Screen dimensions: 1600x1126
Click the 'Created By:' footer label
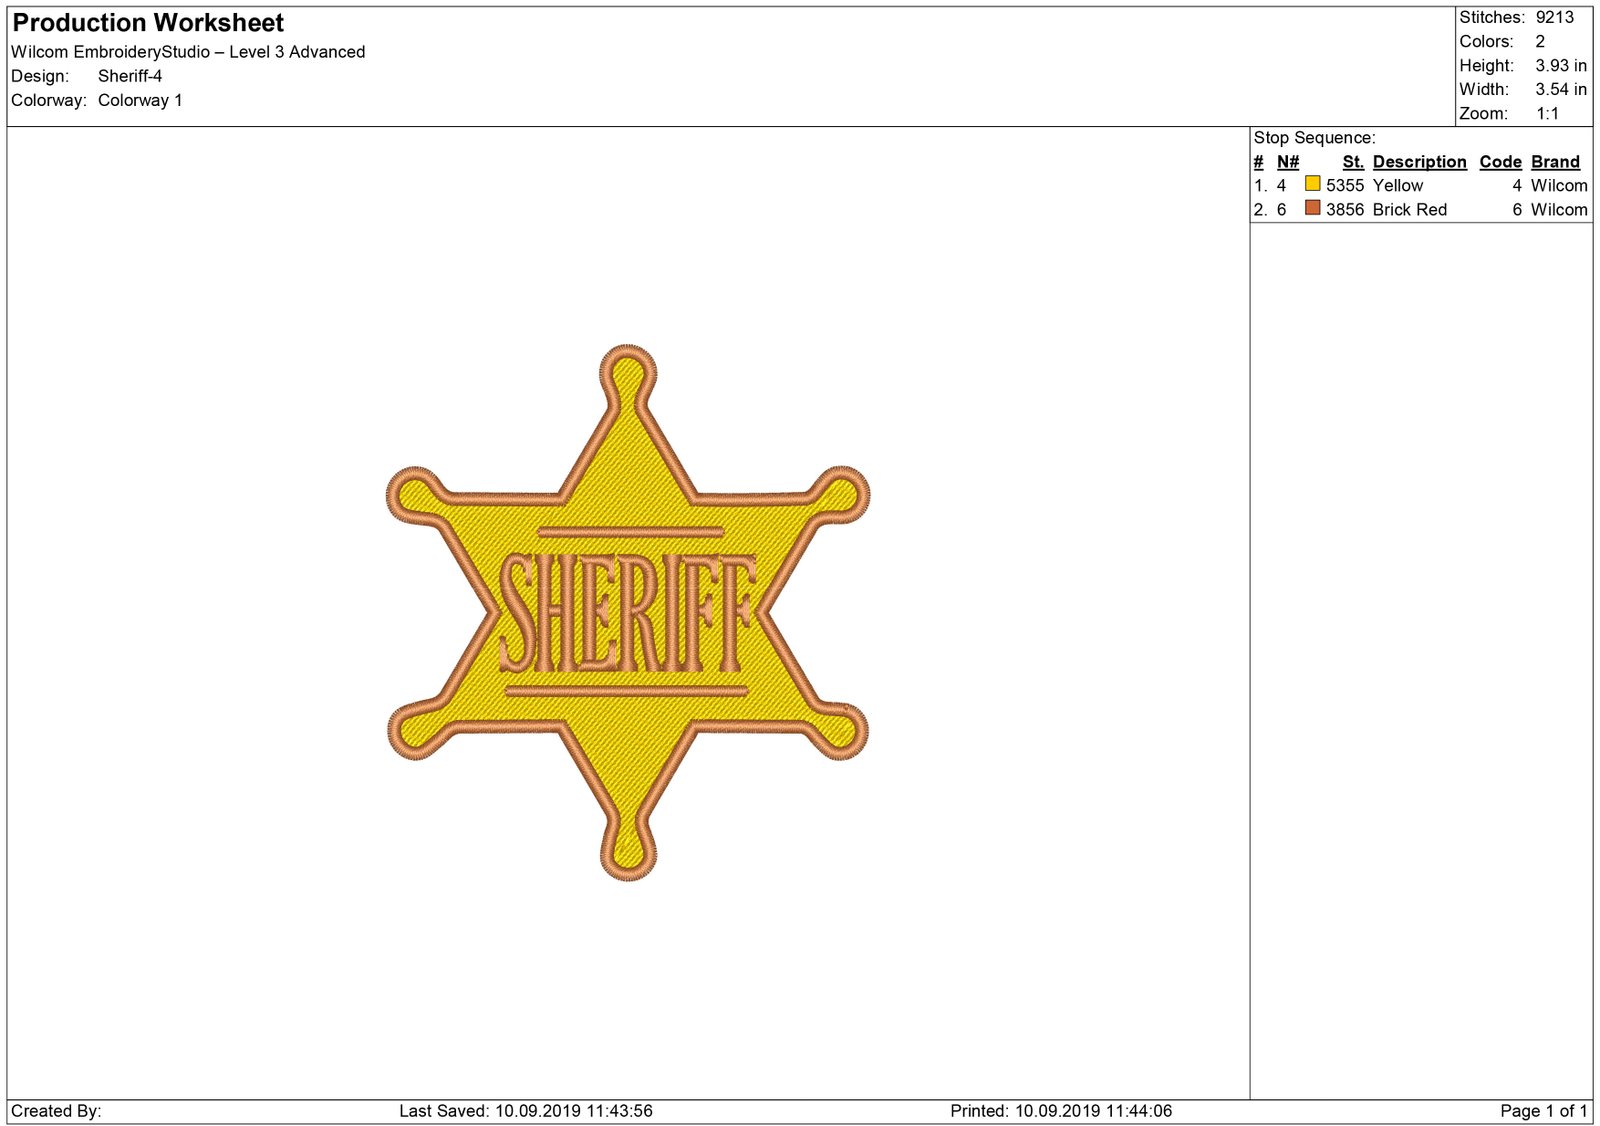tap(56, 1111)
